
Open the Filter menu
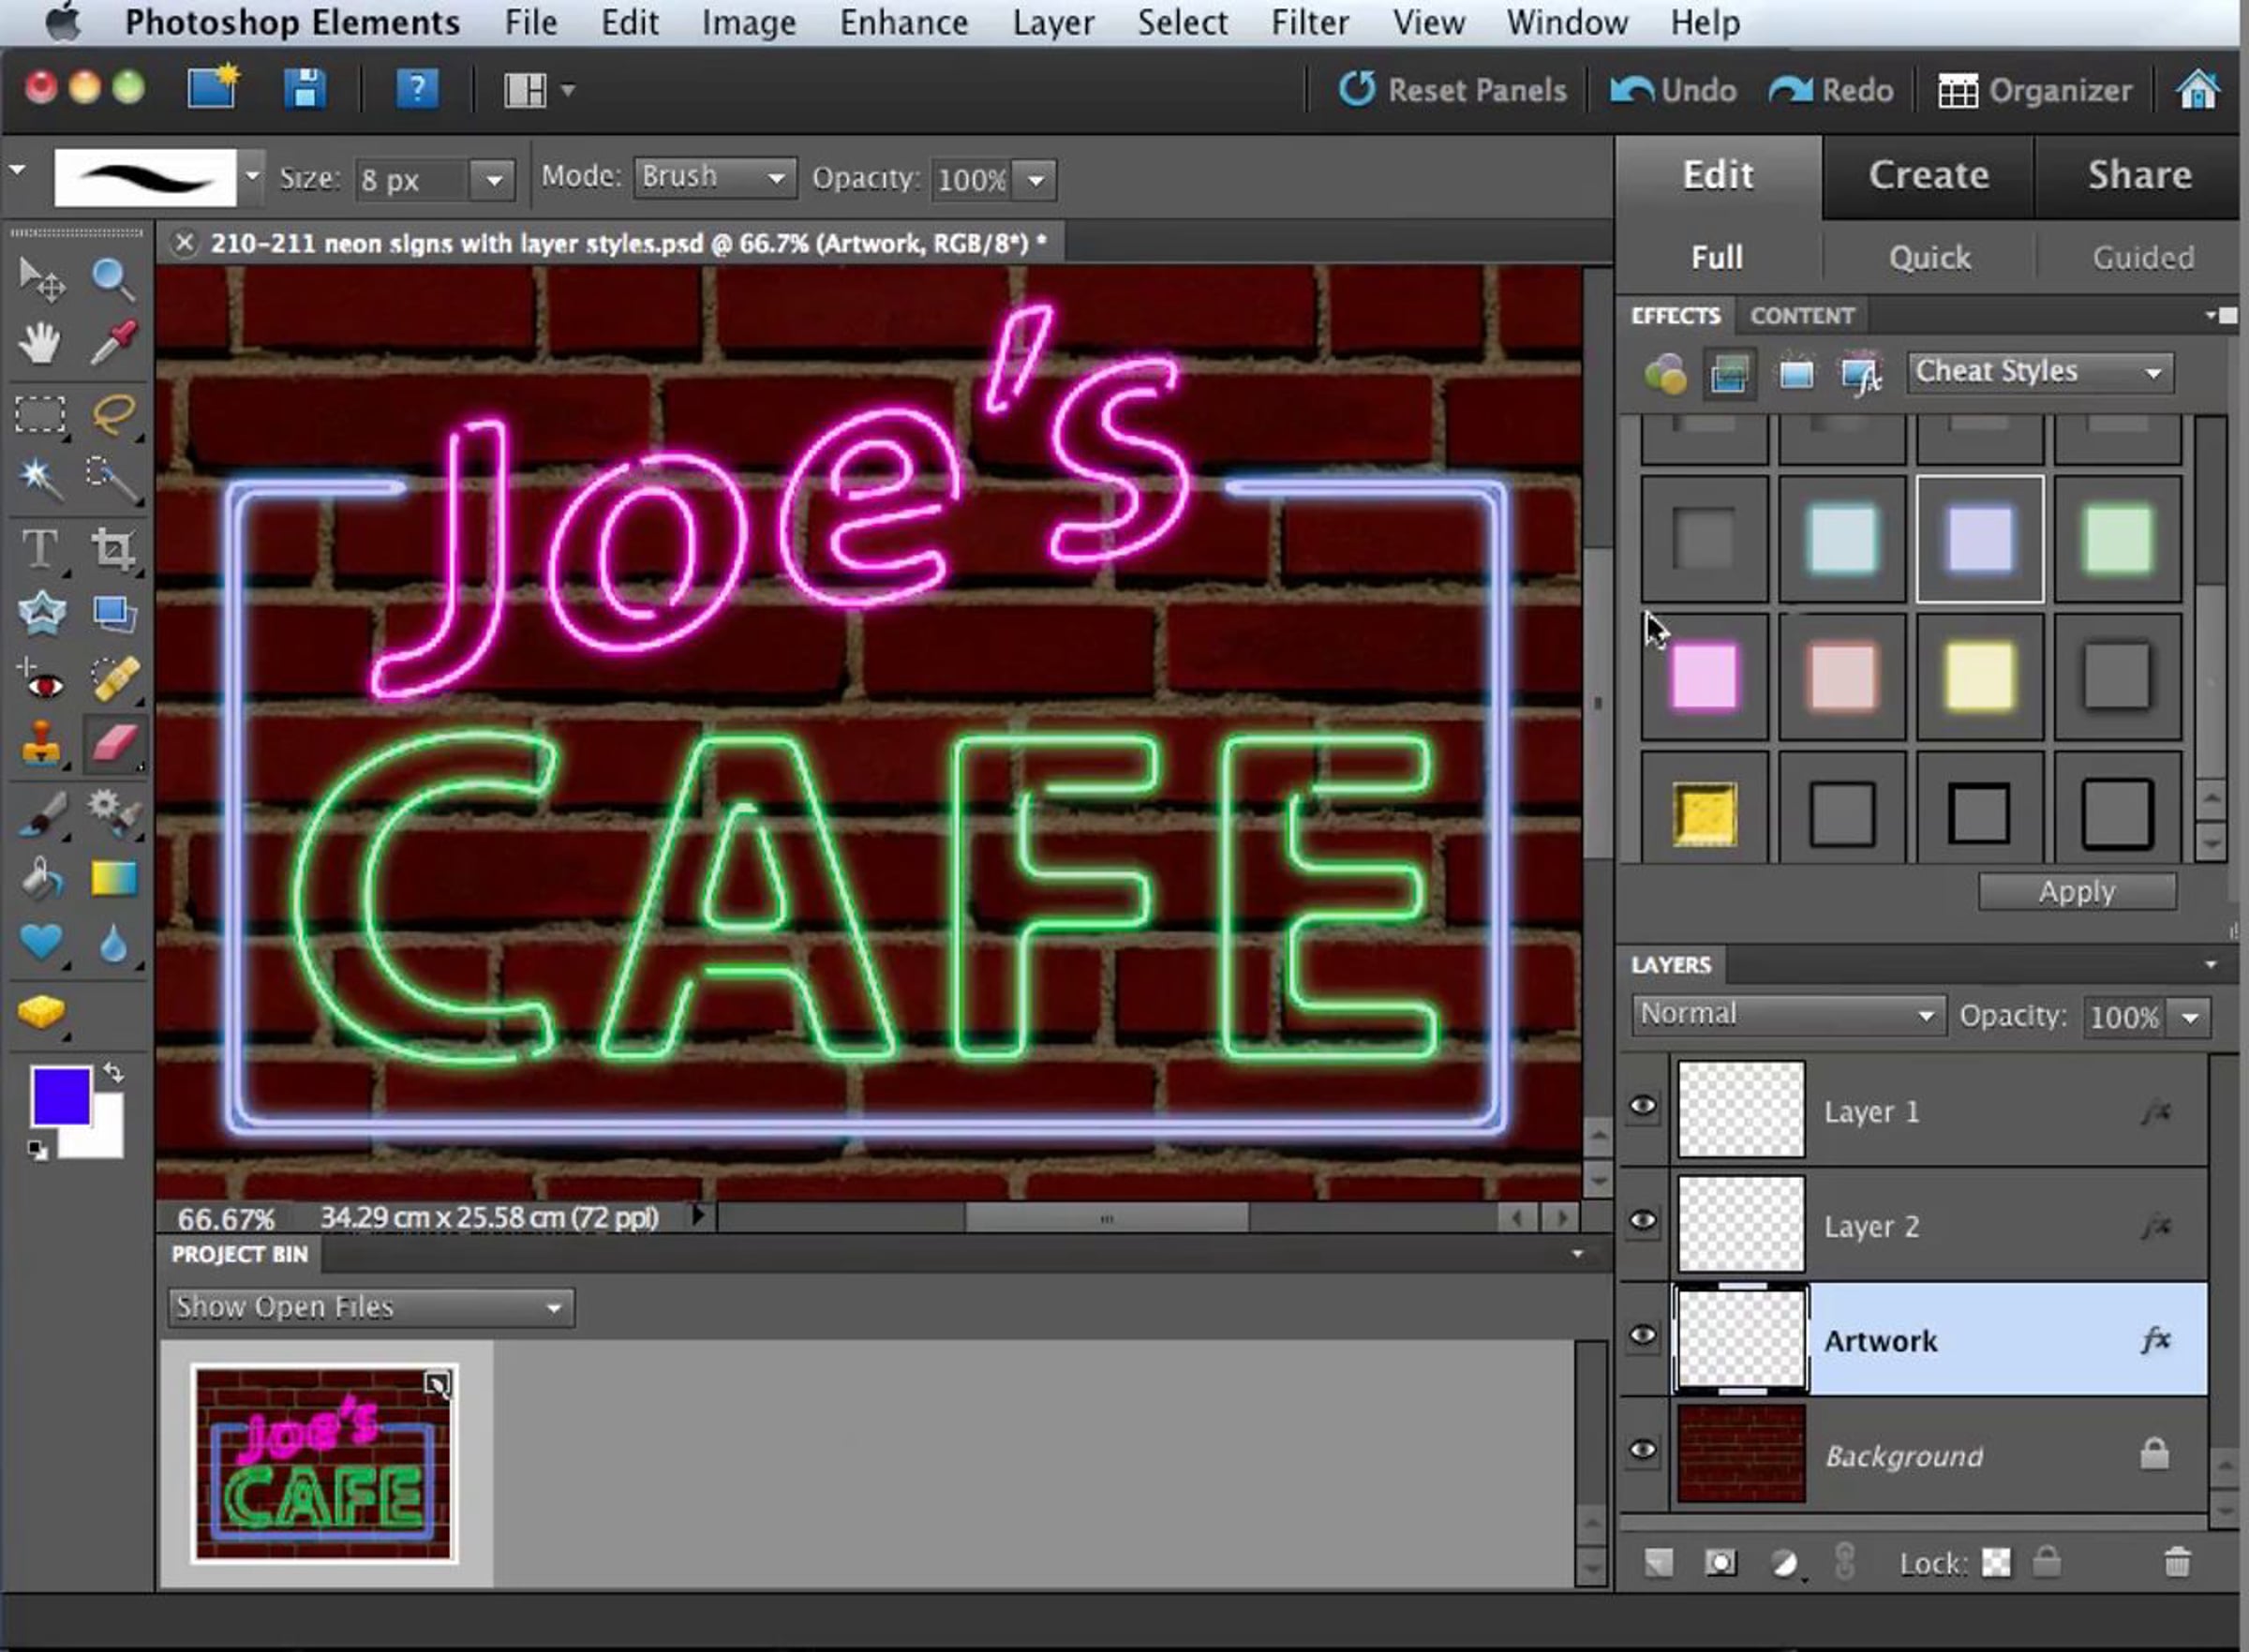tap(1308, 22)
